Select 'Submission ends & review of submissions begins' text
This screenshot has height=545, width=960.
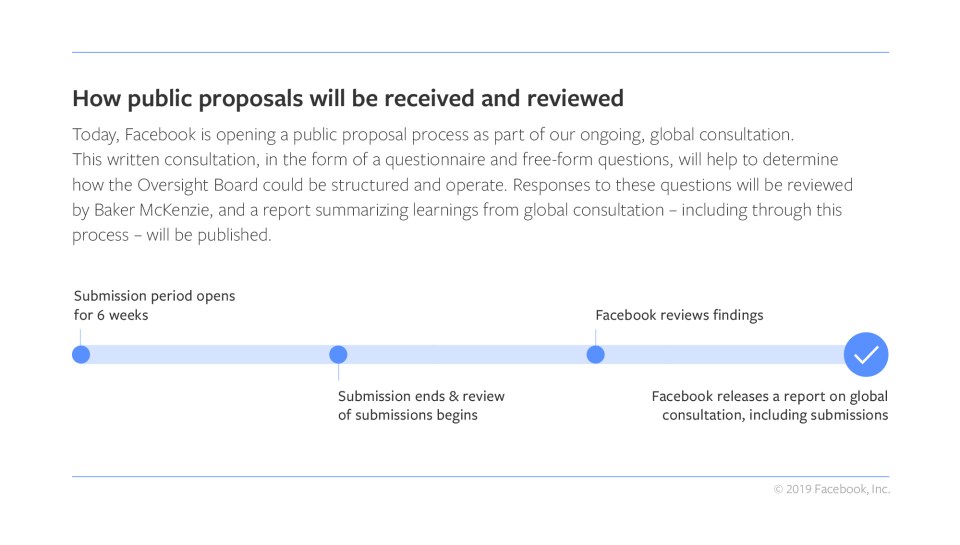(421, 405)
